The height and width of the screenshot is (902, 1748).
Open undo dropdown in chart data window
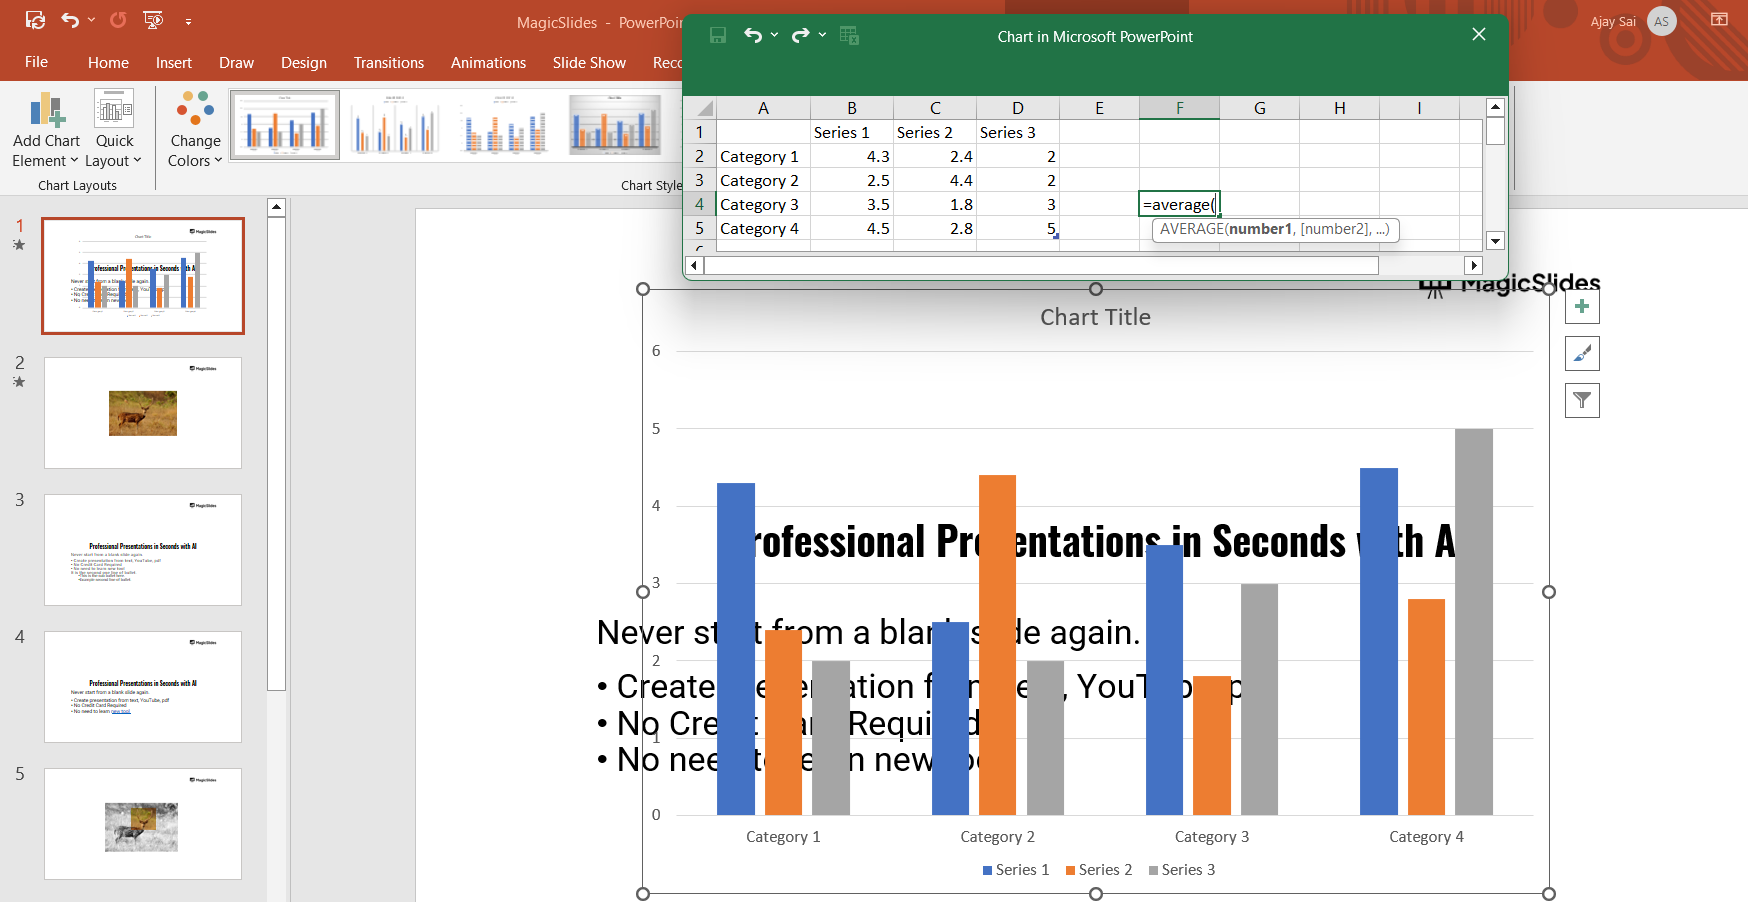coord(774,36)
